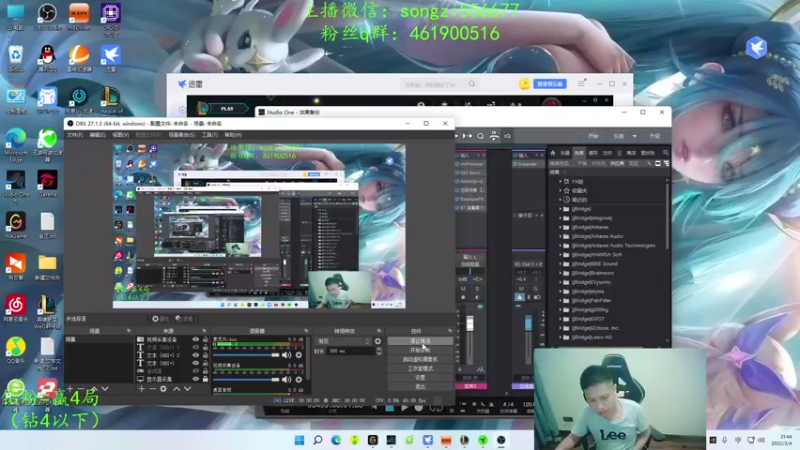Open the Xunlei hamburger menu icon
The width and height of the screenshot is (800, 450).
[x=581, y=84]
